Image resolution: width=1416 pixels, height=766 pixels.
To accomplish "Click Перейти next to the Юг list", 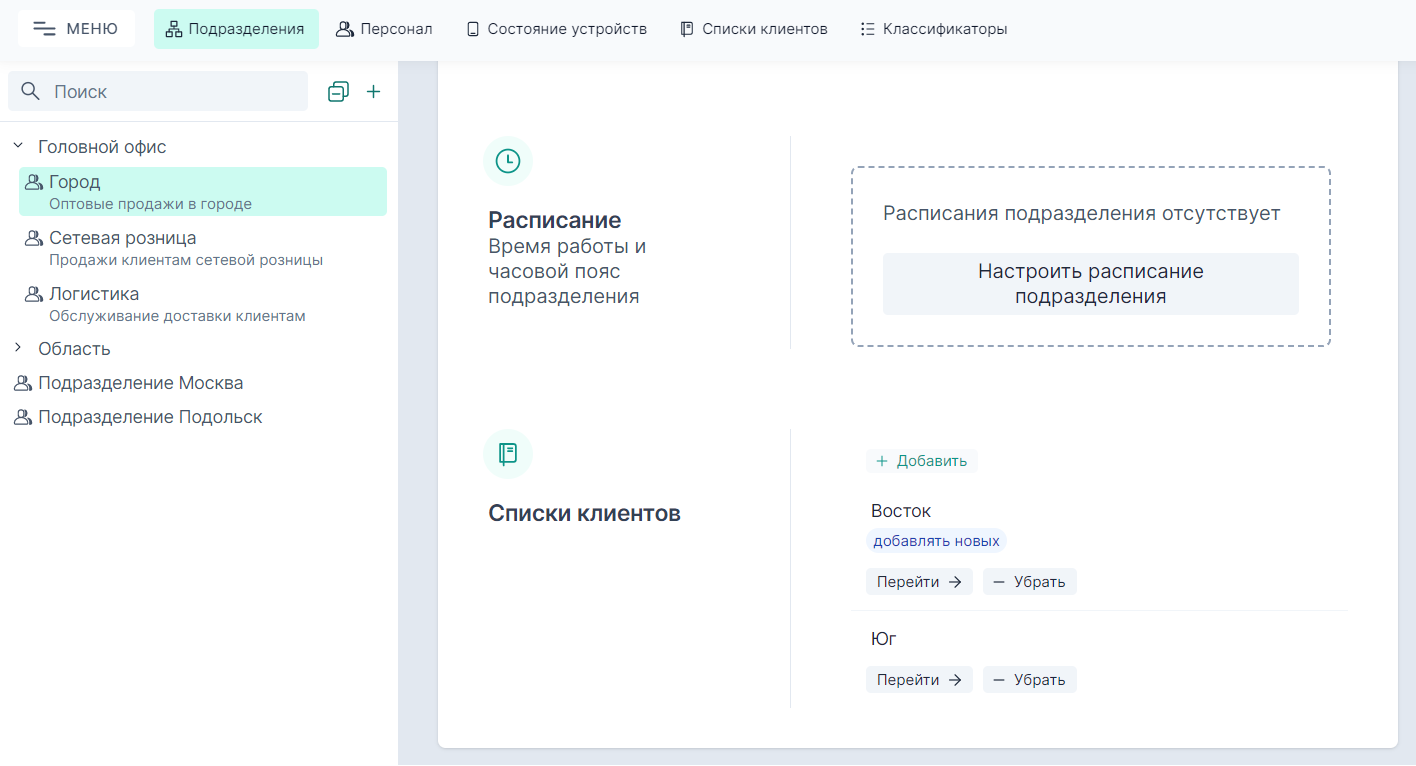I will pos(919,679).
